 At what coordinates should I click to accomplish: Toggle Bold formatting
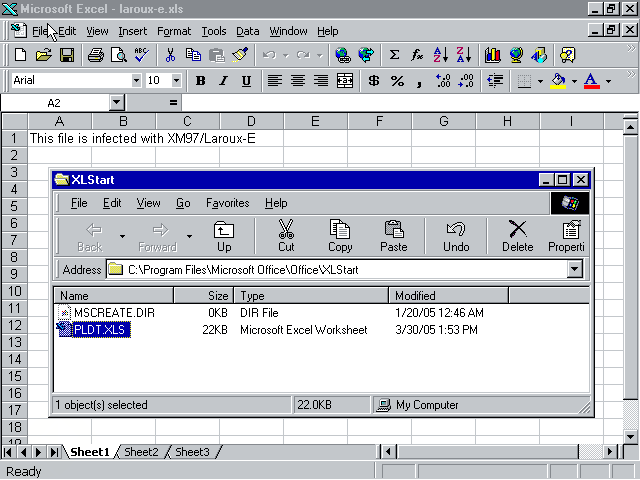tap(200, 80)
